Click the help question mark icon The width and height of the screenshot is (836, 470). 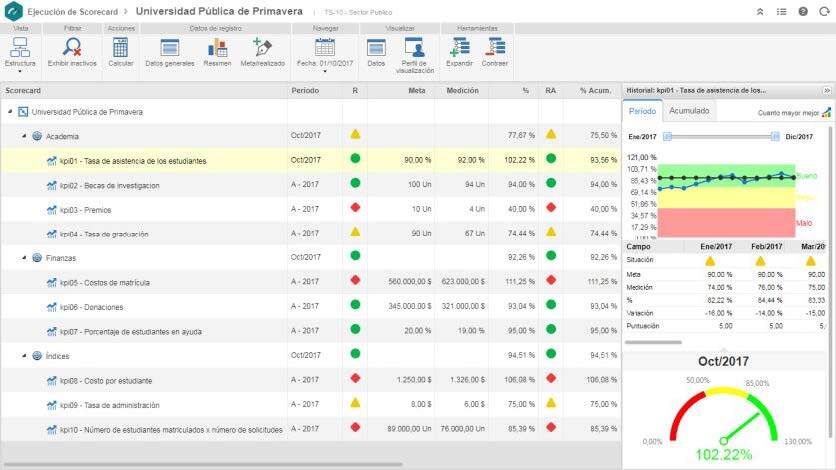click(803, 11)
